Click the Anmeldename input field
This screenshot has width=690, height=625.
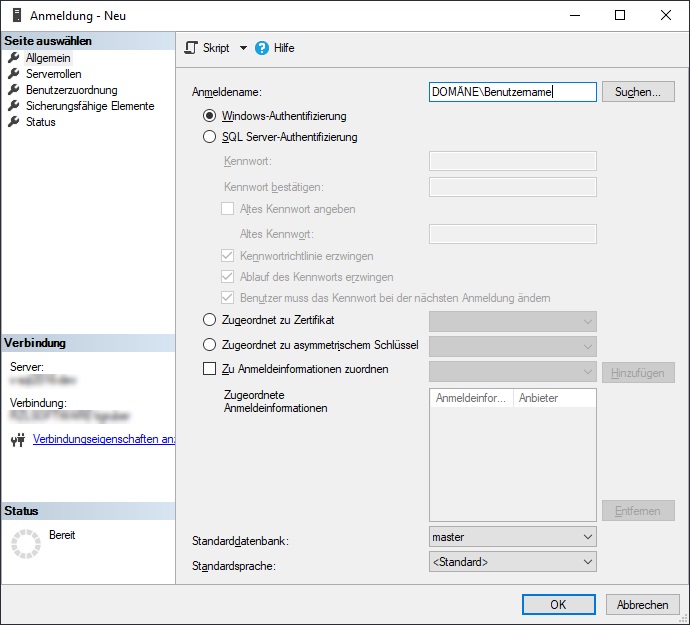(x=513, y=92)
